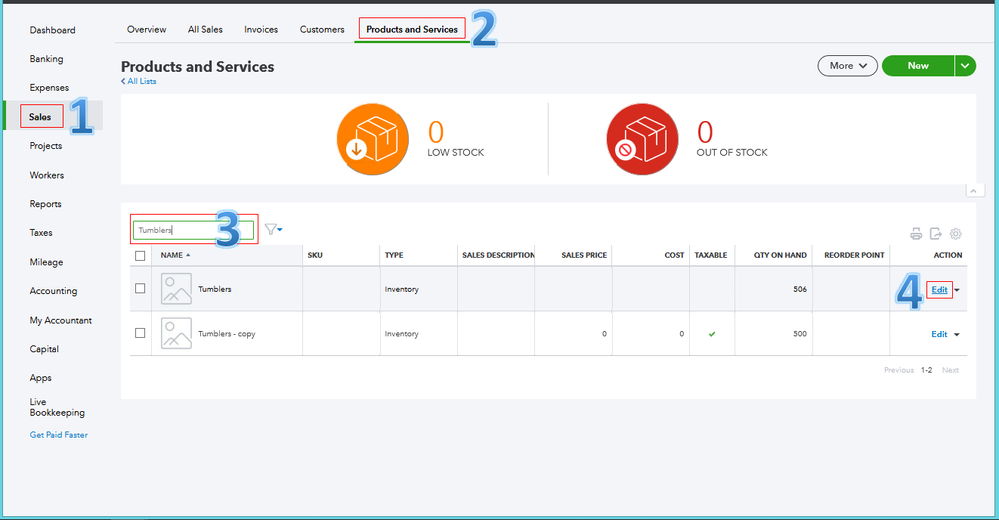Click the 500 quantity value

[800, 334]
